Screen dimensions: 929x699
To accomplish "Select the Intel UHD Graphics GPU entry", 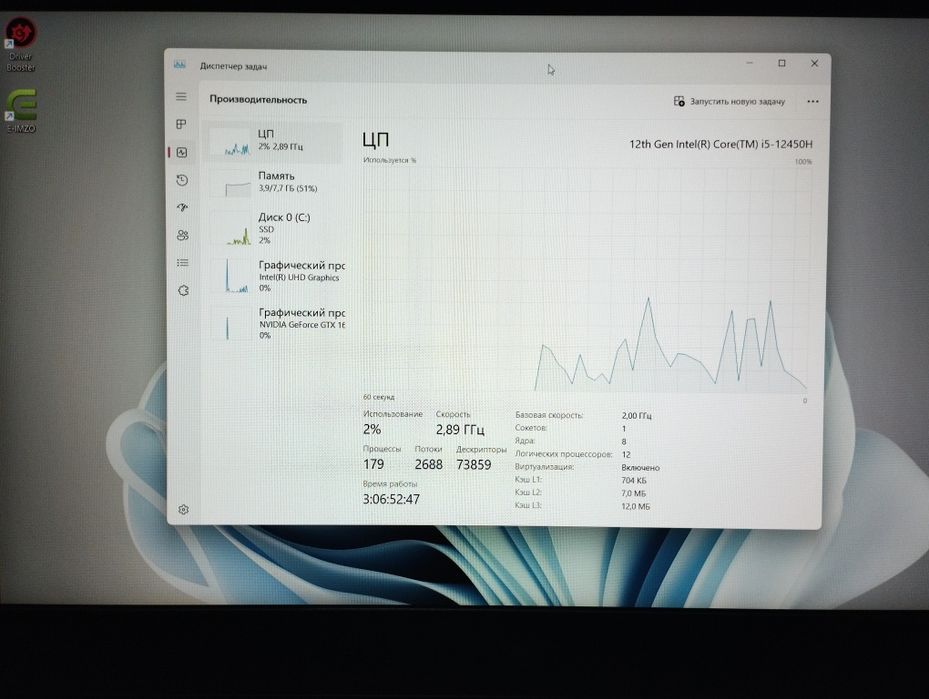I will point(276,276).
